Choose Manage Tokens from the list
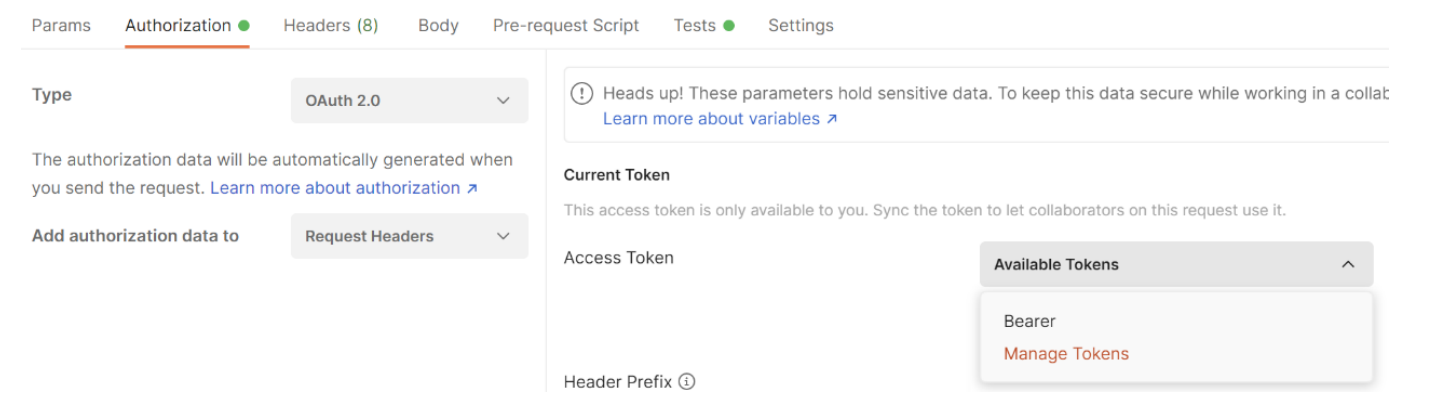The image size is (1438, 419). point(1066,353)
